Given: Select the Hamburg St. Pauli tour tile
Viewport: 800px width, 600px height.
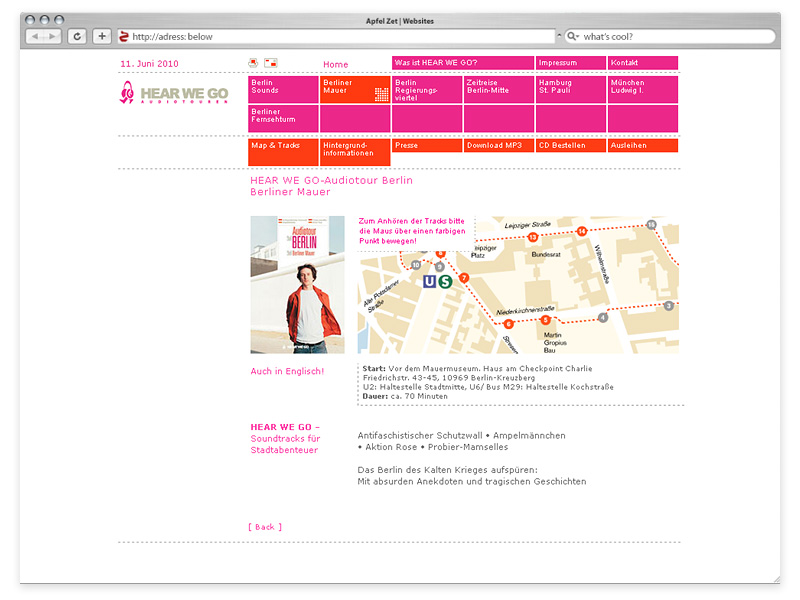Looking at the screenshot, I should [571, 89].
